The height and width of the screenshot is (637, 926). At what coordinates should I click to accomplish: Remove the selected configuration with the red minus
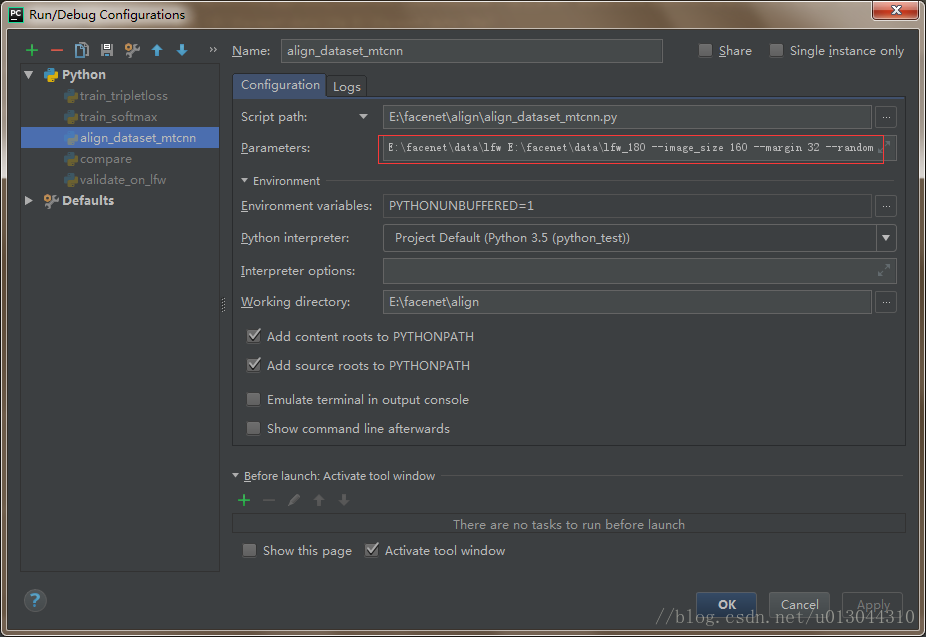coord(57,51)
